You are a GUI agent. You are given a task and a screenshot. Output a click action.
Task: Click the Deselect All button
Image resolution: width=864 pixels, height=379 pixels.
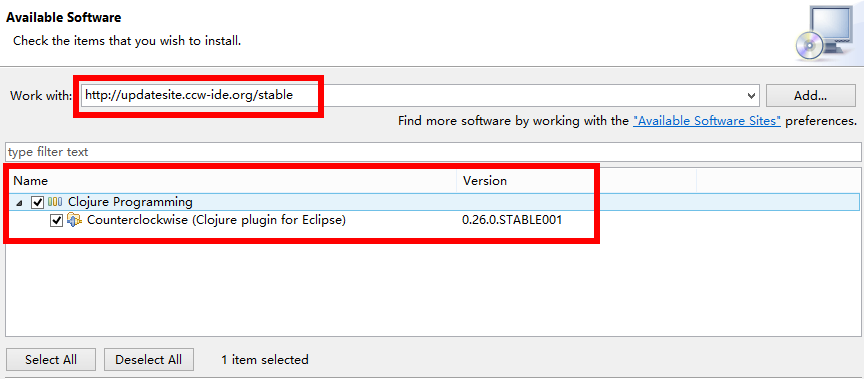point(149,360)
